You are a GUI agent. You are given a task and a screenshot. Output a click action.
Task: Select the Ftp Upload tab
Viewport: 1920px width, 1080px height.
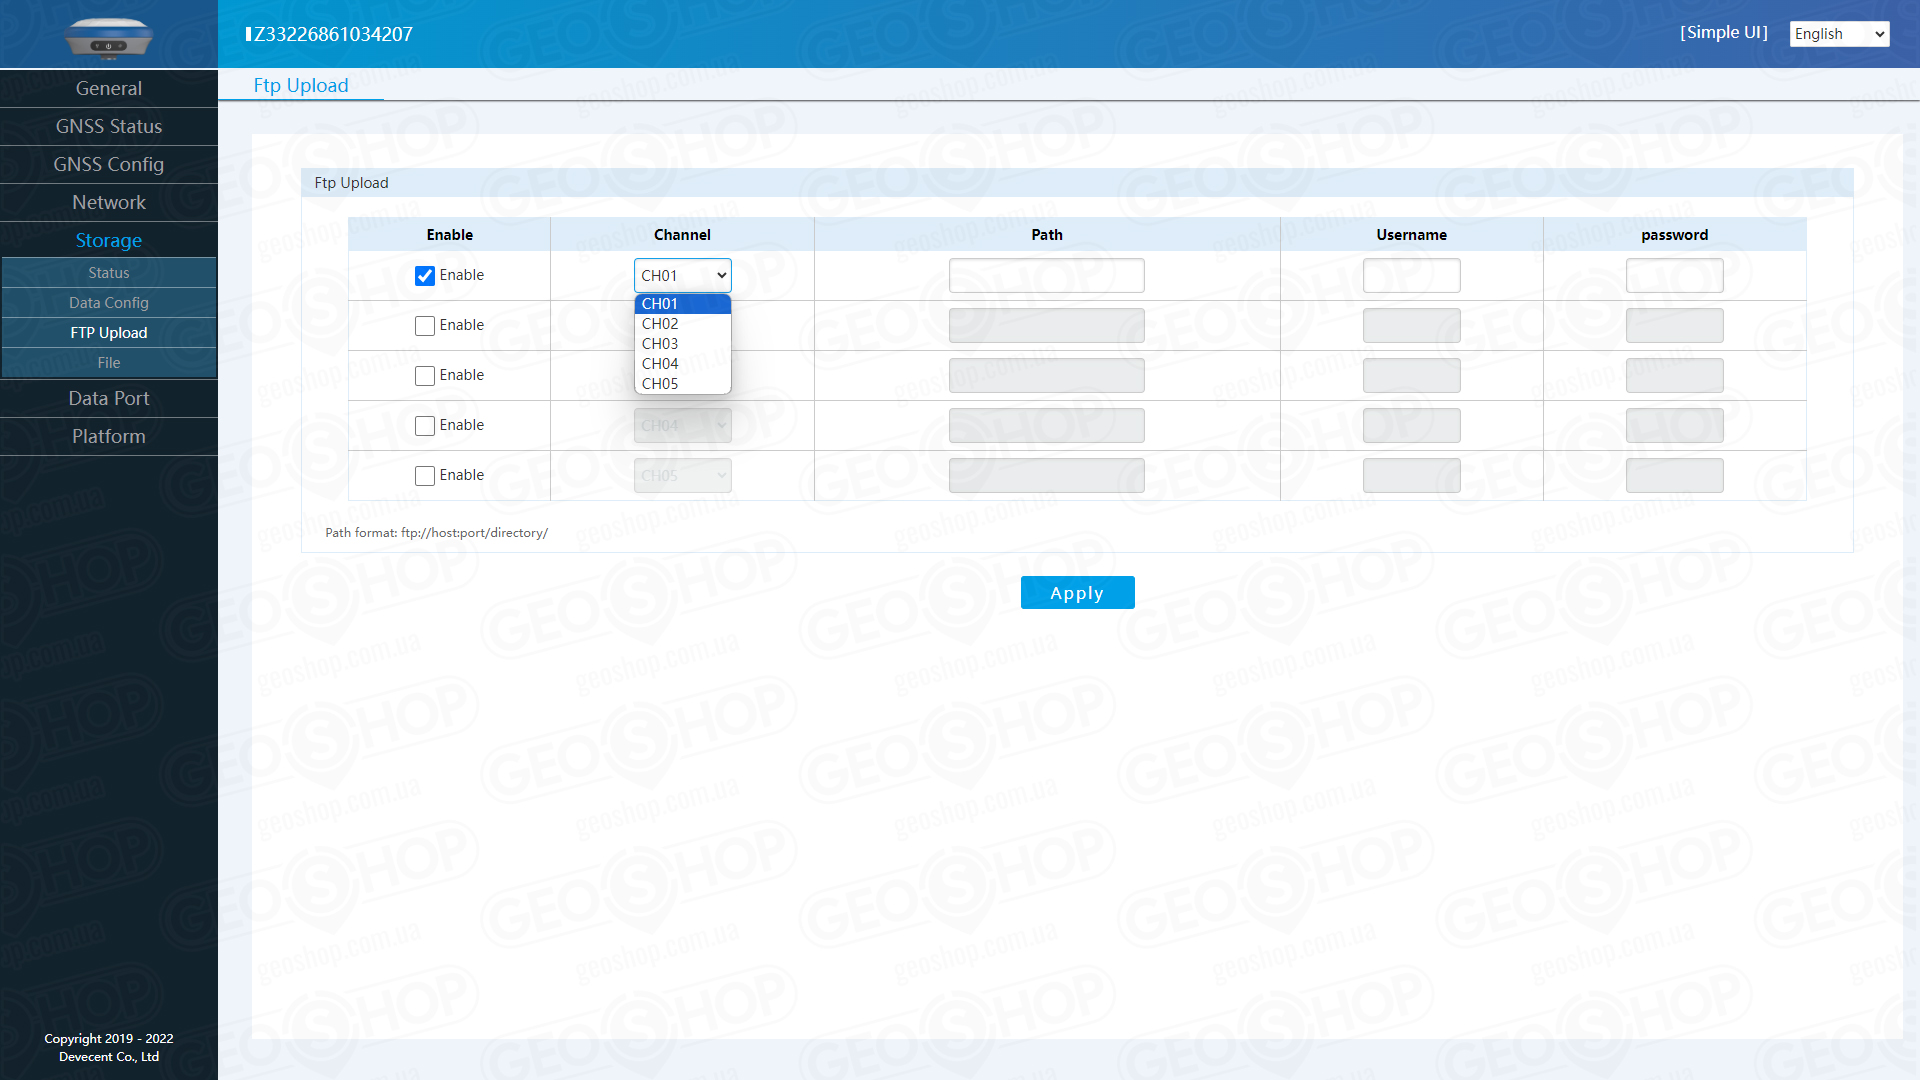pos(301,86)
